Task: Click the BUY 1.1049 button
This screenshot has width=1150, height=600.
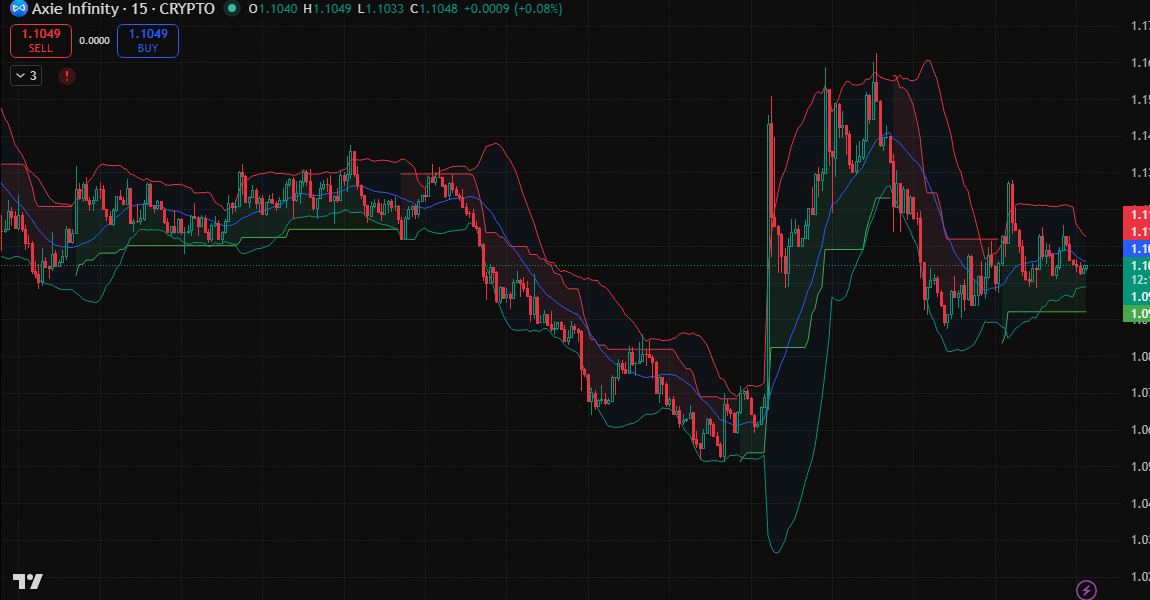Action: [x=148, y=40]
